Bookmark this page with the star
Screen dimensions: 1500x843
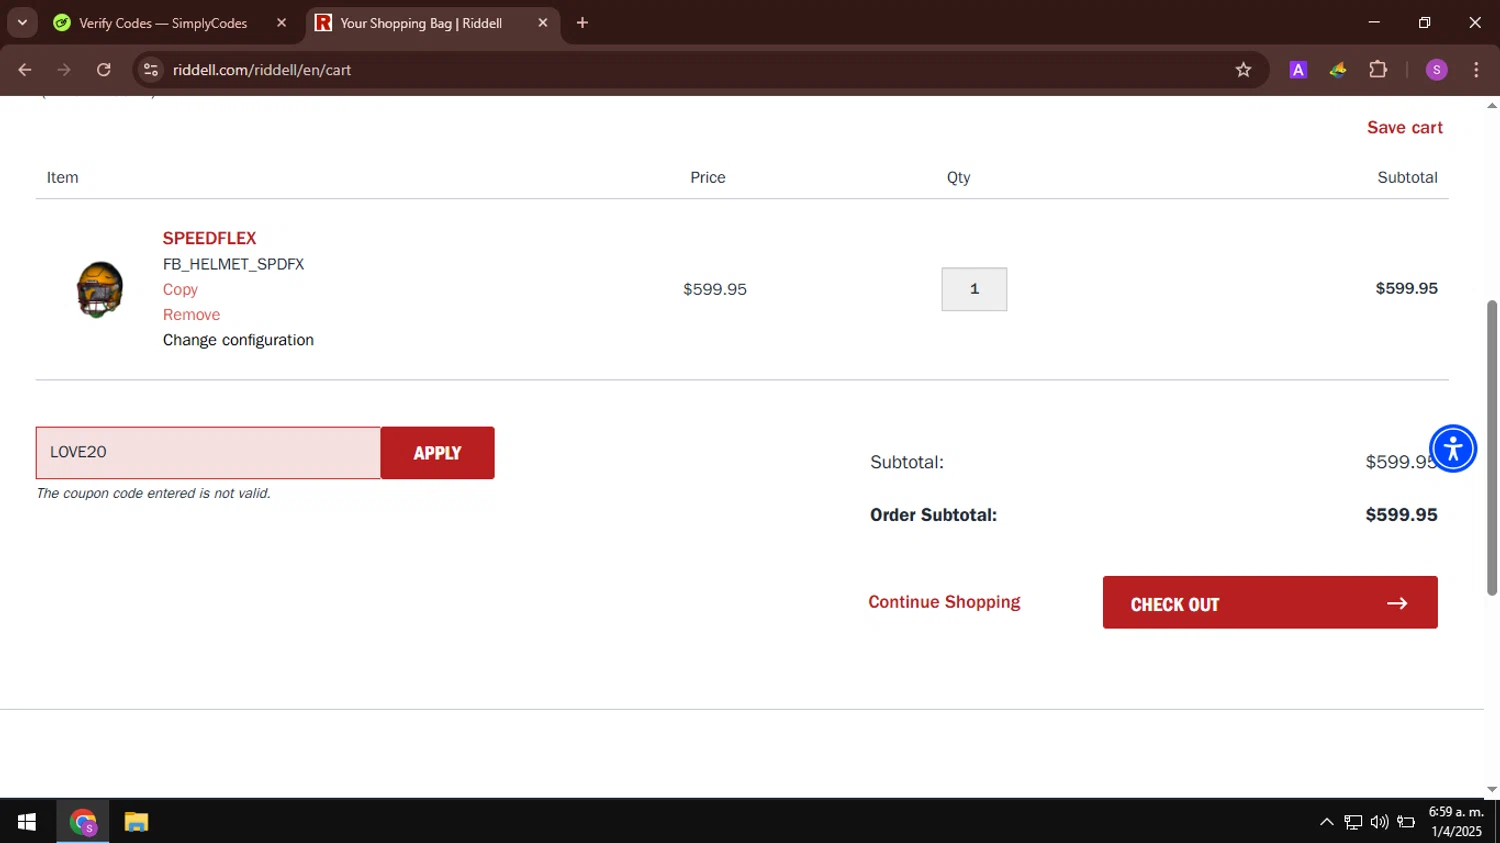1243,70
